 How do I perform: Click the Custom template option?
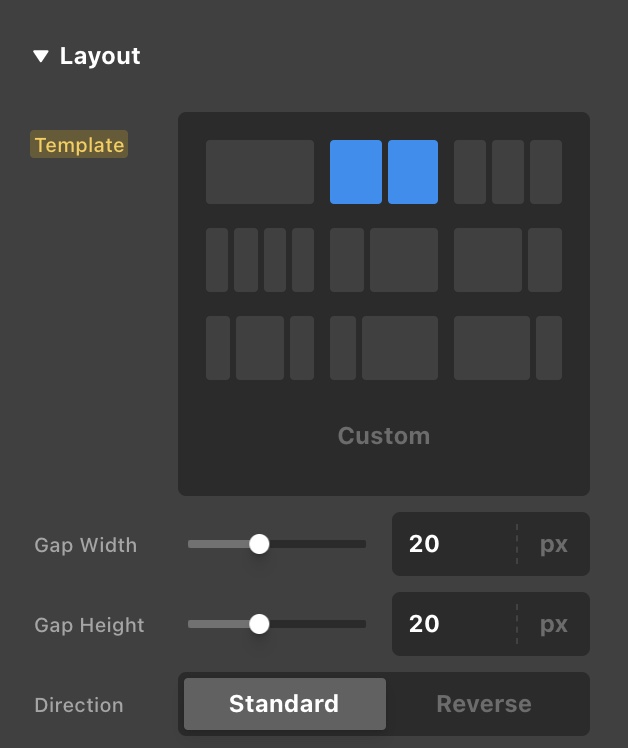(x=384, y=436)
